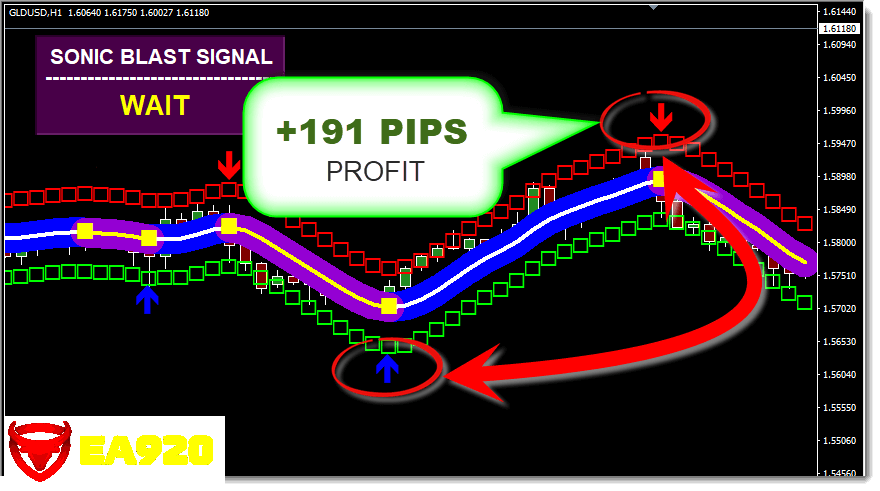Select the leftmost yellow square marker
The image size is (880, 491).
tap(85, 231)
